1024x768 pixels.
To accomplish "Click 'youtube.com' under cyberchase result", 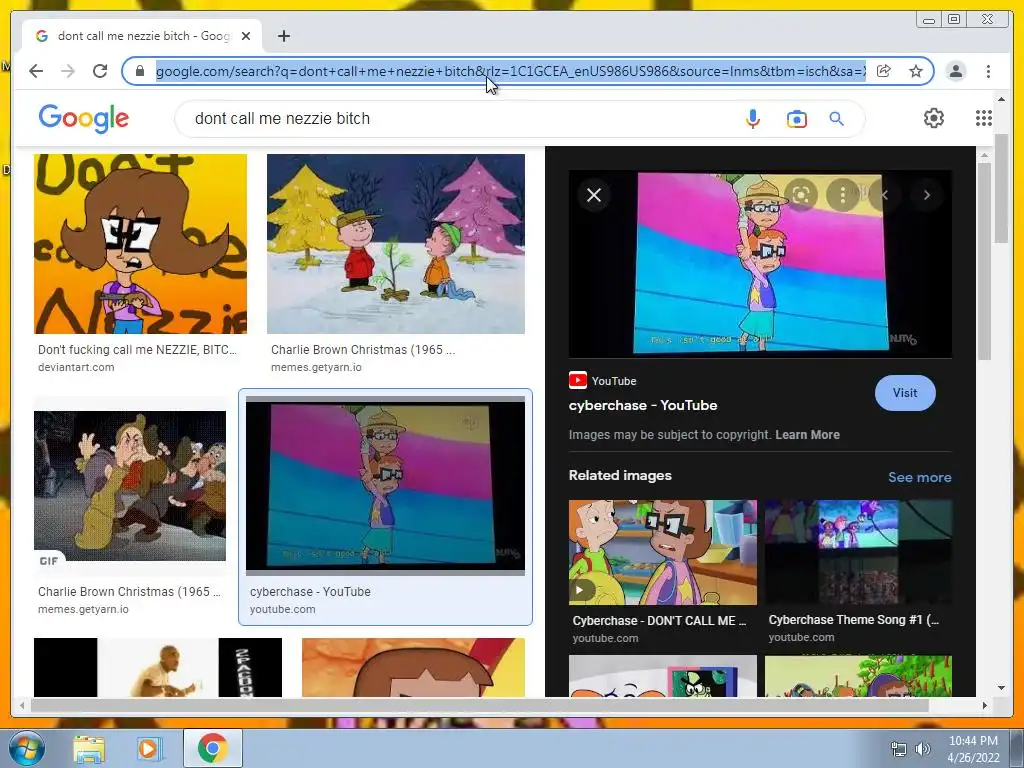I will tap(282, 609).
